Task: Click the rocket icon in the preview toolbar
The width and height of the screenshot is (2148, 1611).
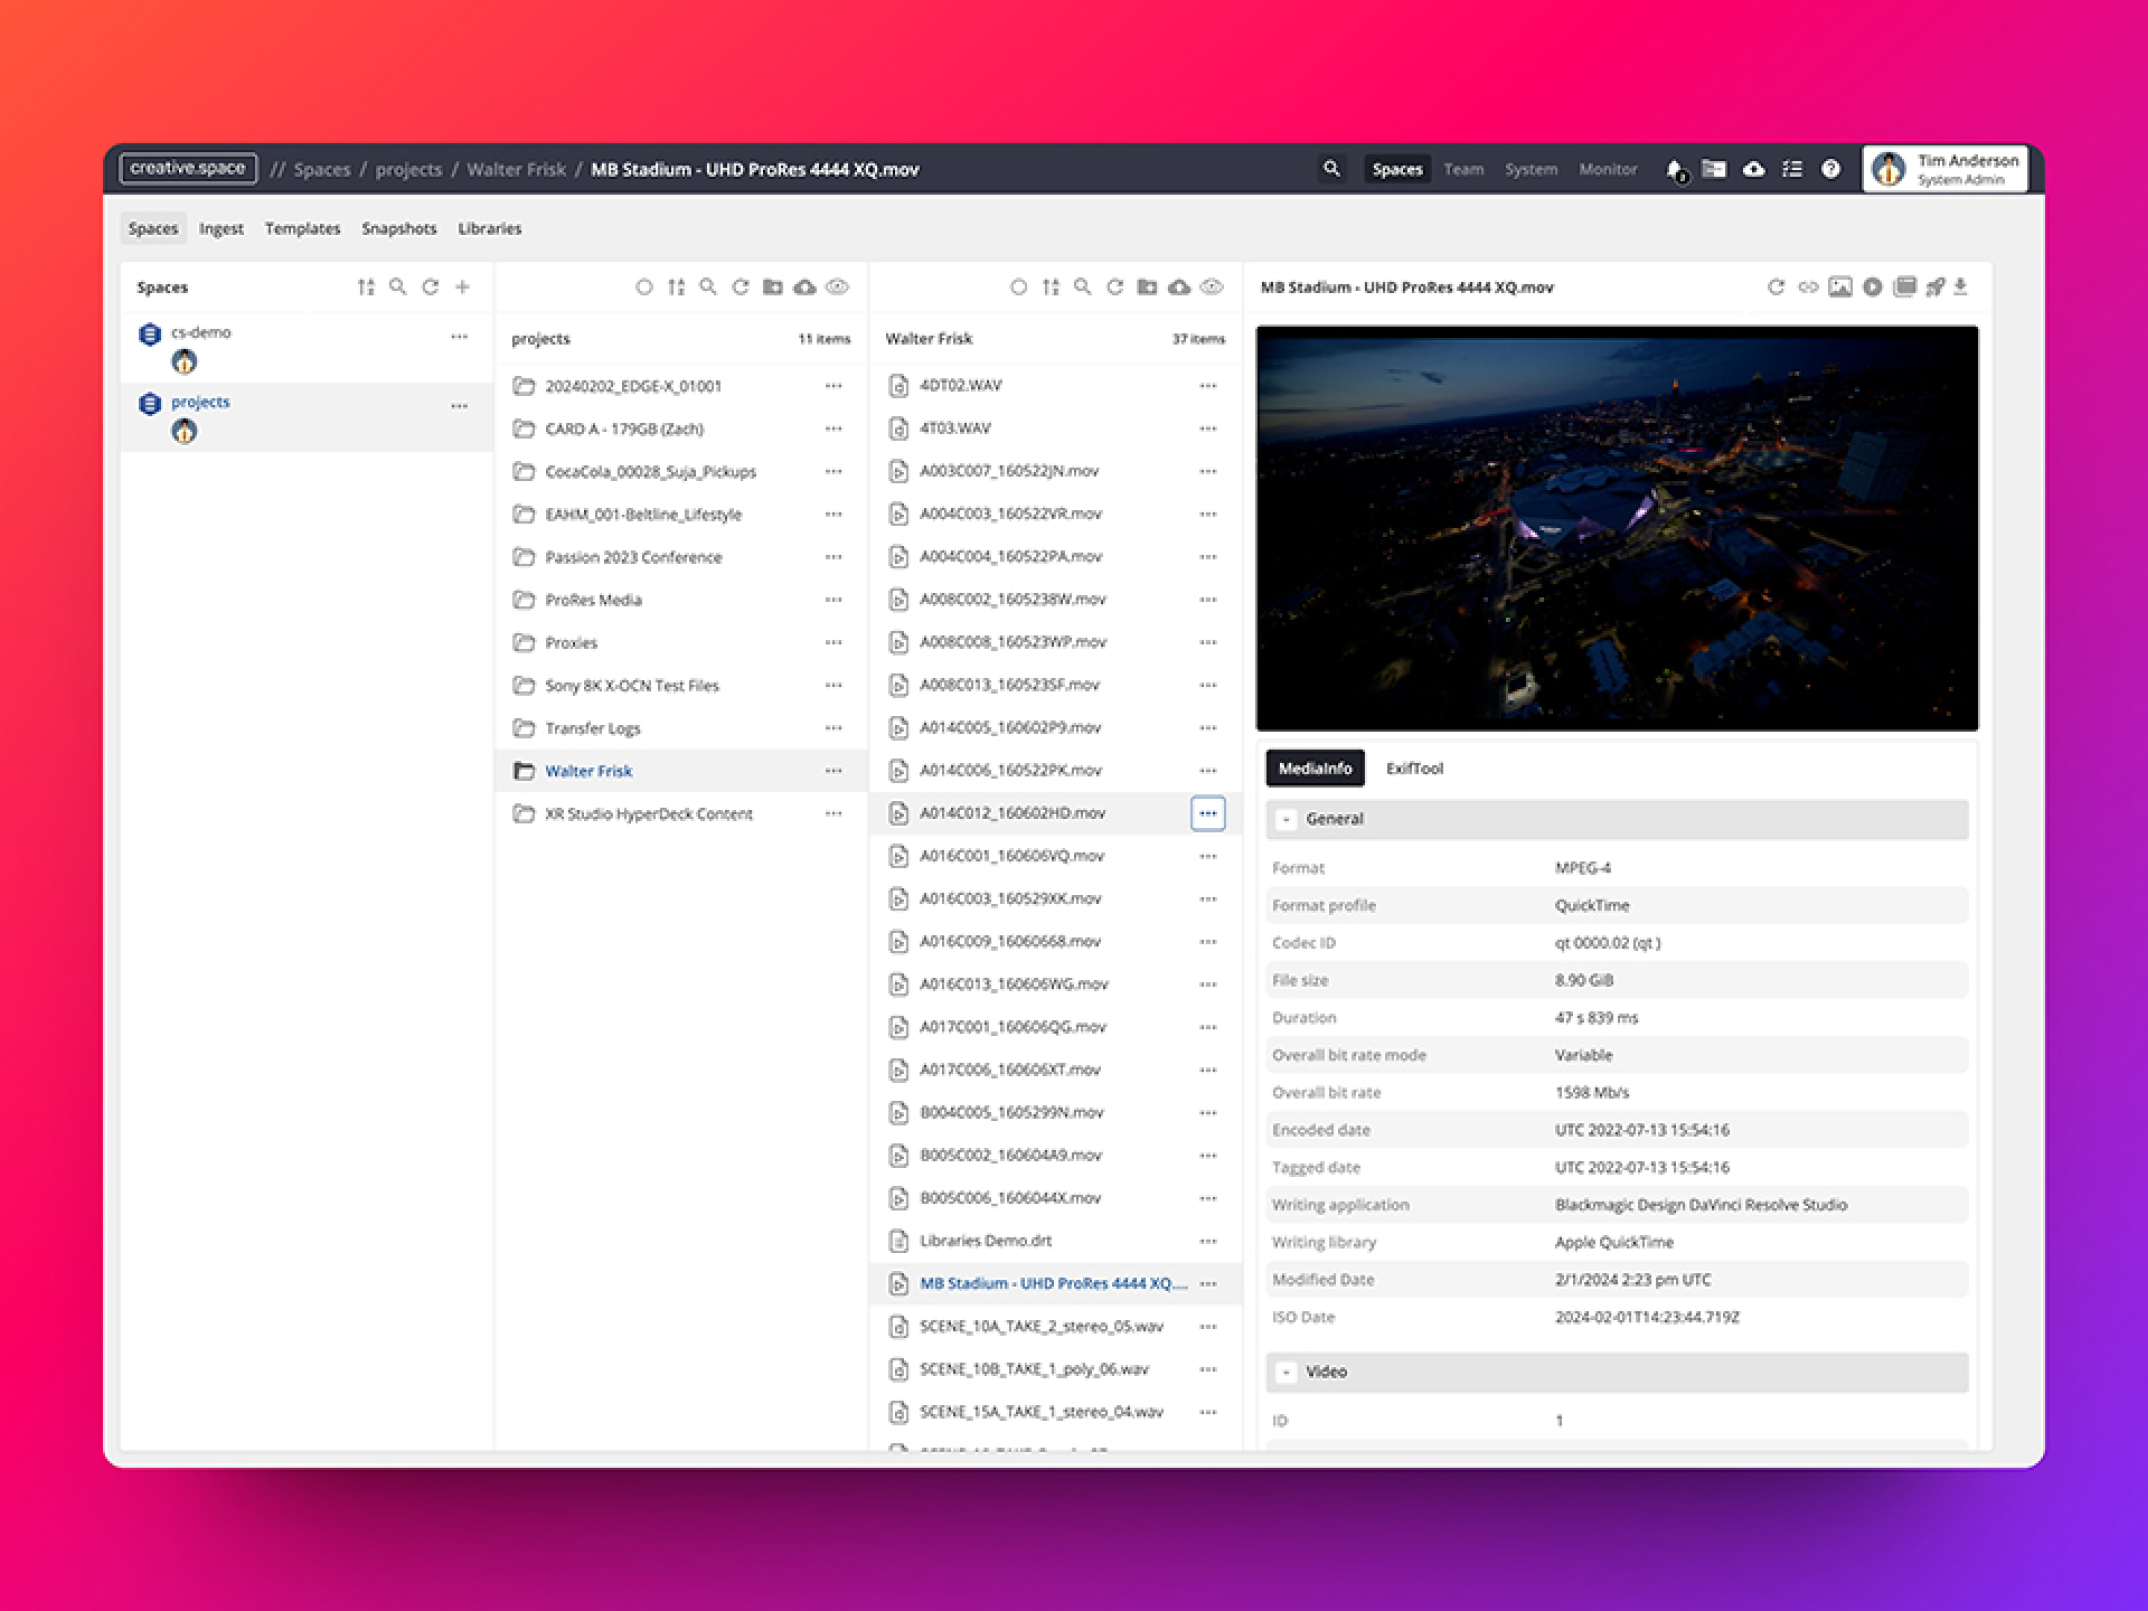Action: tap(1935, 288)
